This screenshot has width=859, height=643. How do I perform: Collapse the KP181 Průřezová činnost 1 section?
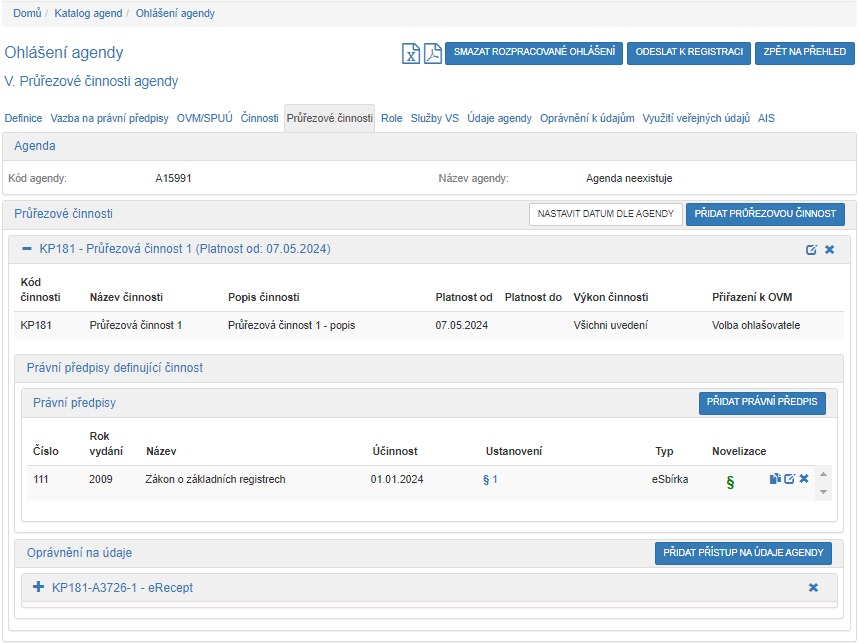27,248
